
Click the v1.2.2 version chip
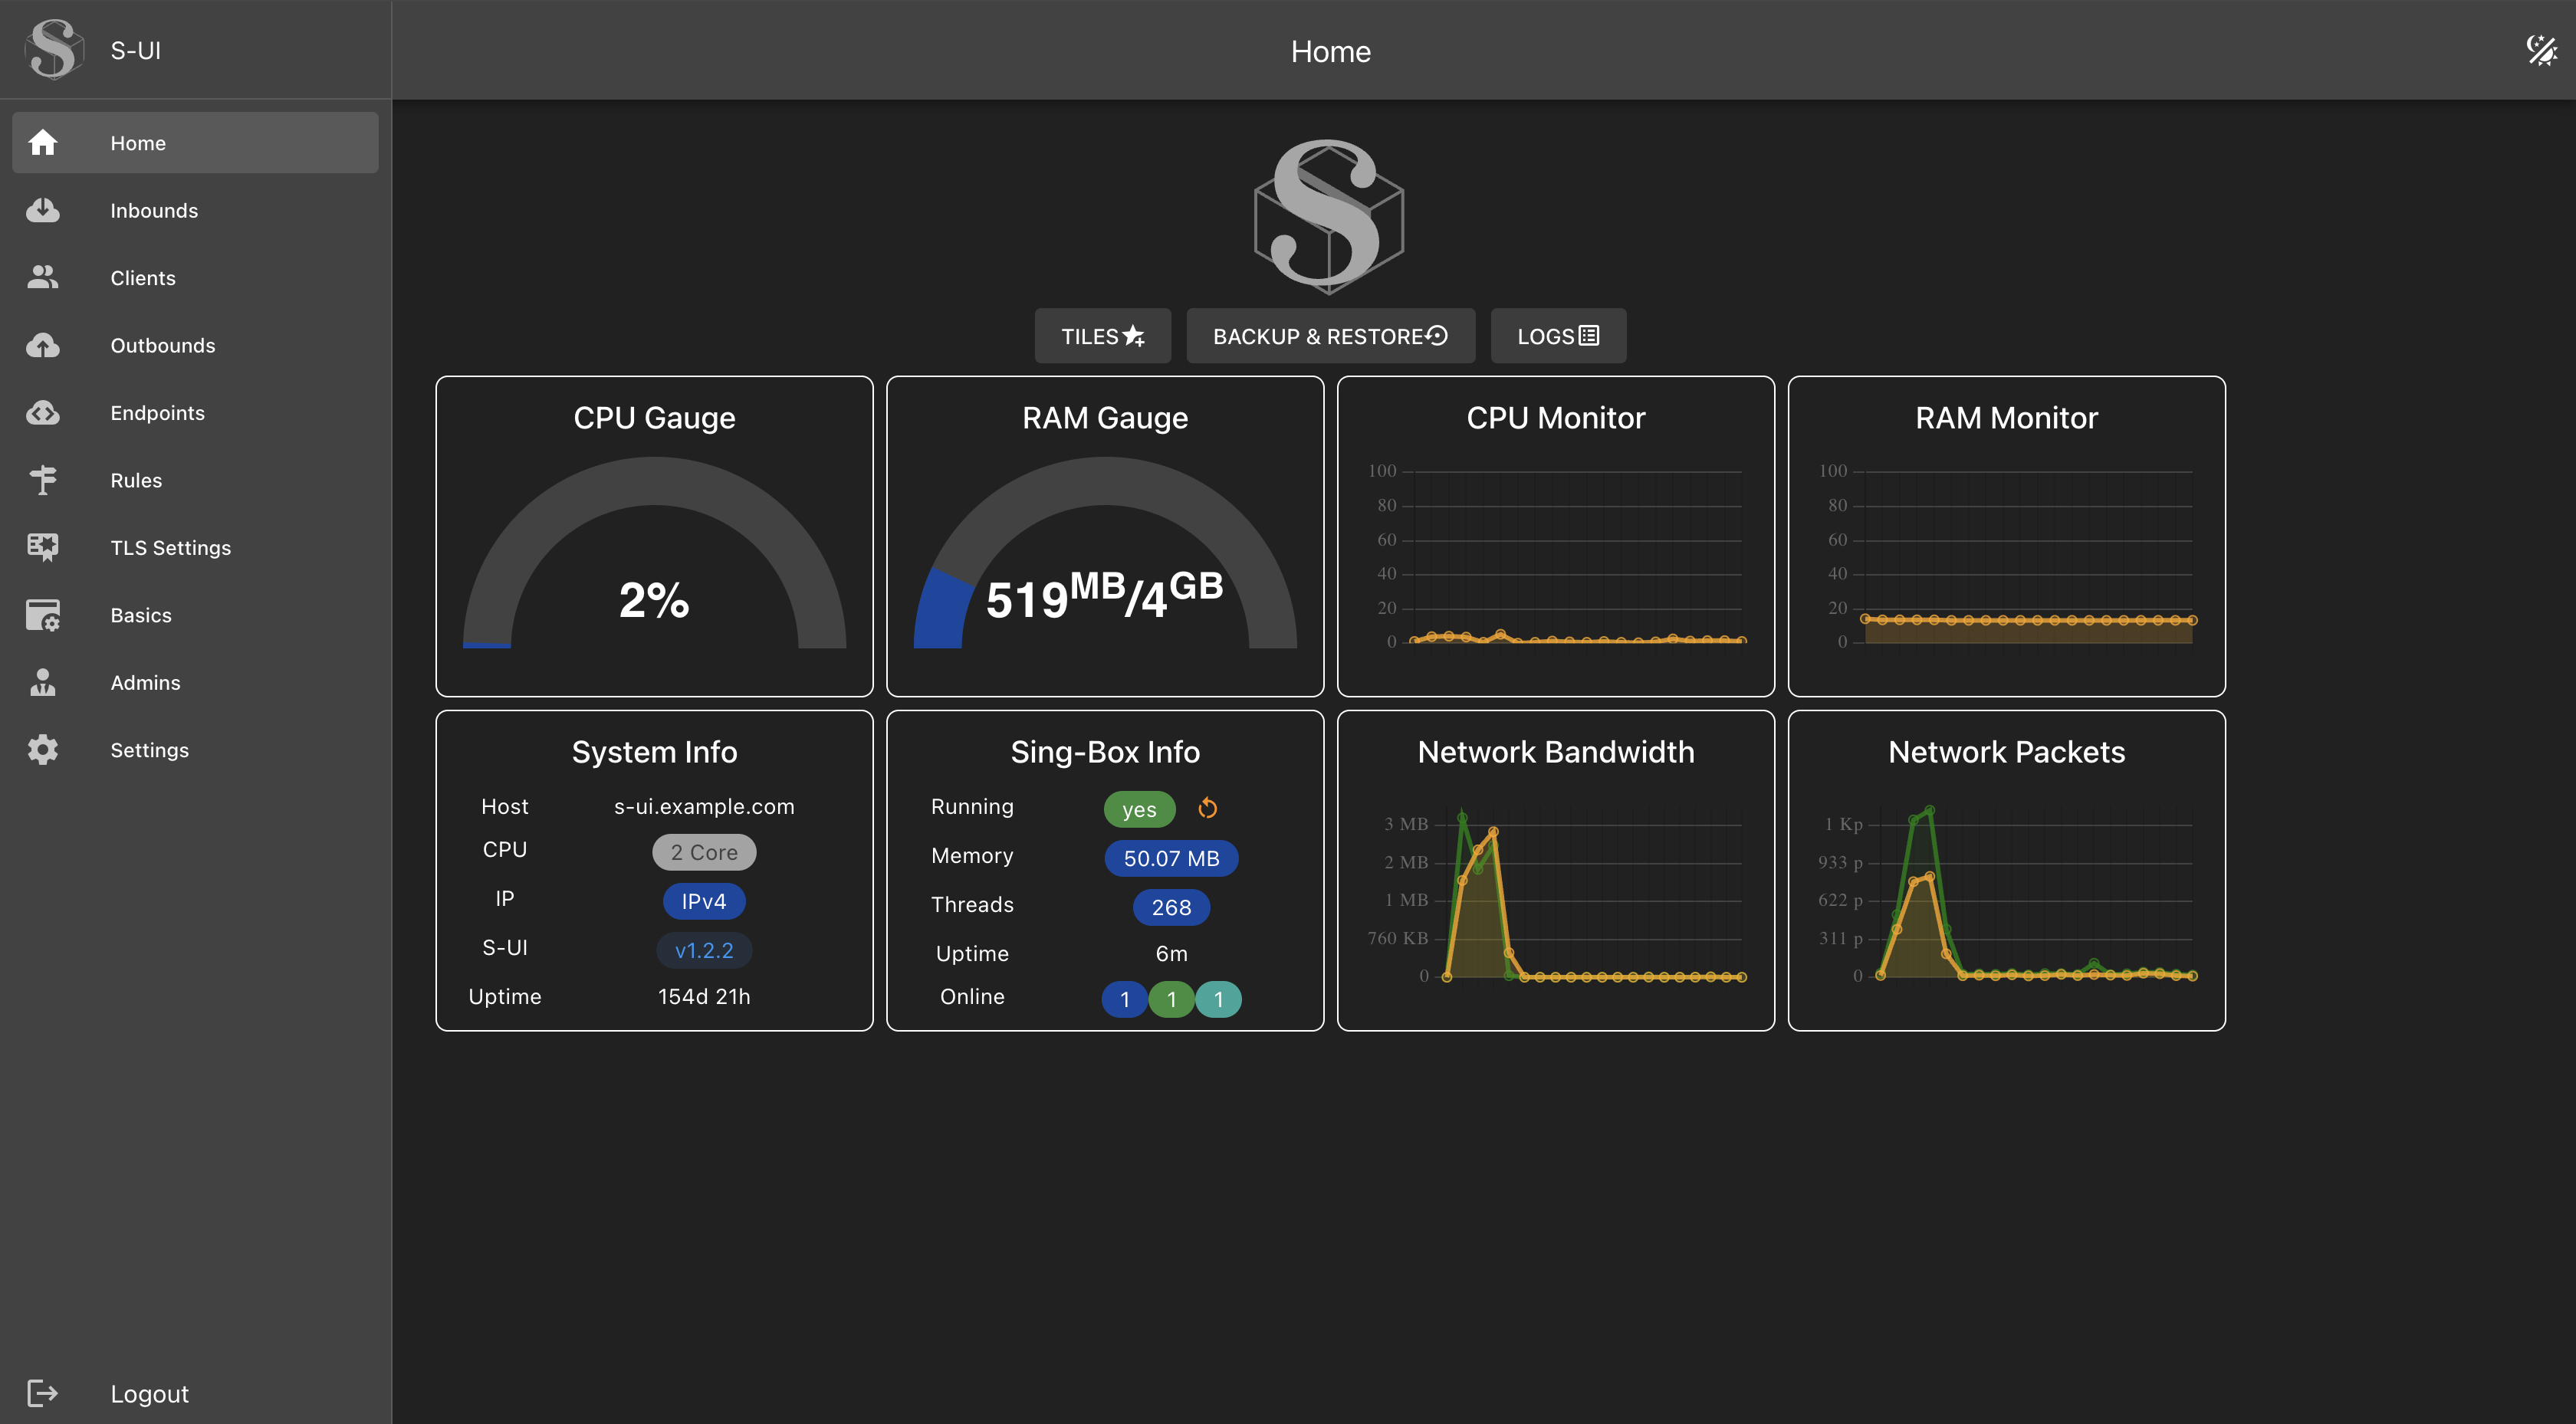[x=703, y=950]
